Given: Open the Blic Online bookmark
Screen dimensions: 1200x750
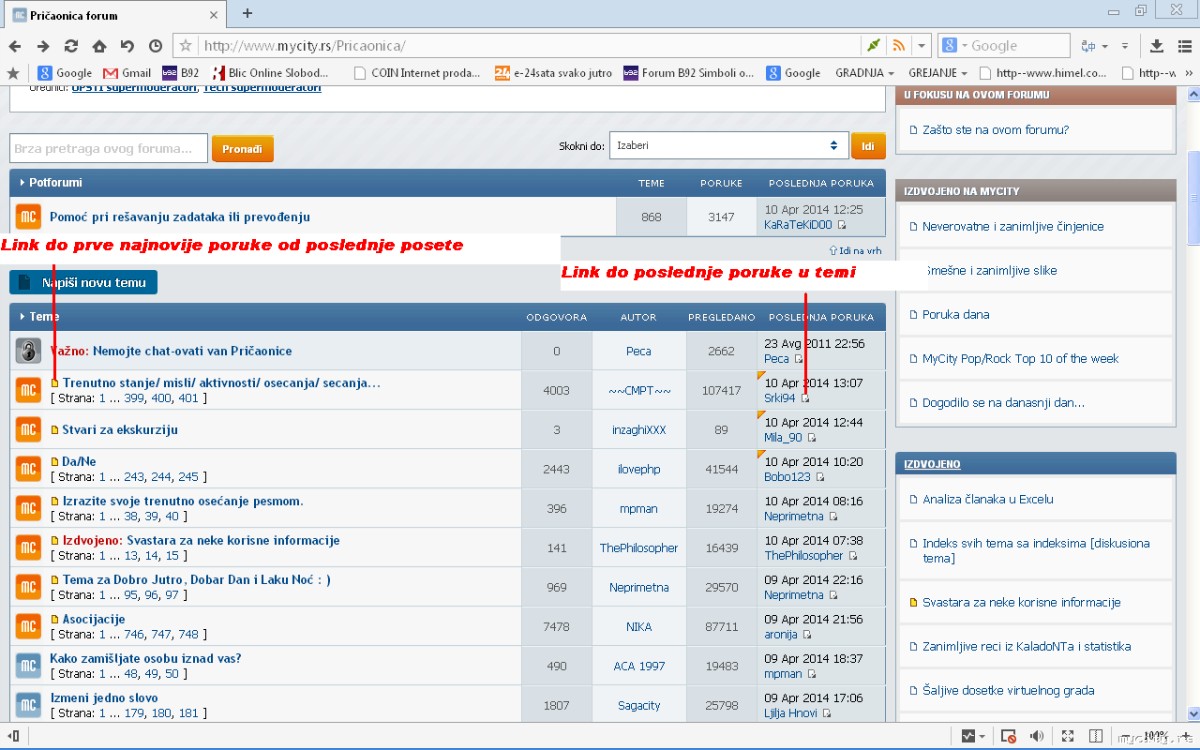Looking at the screenshot, I should [269, 73].
